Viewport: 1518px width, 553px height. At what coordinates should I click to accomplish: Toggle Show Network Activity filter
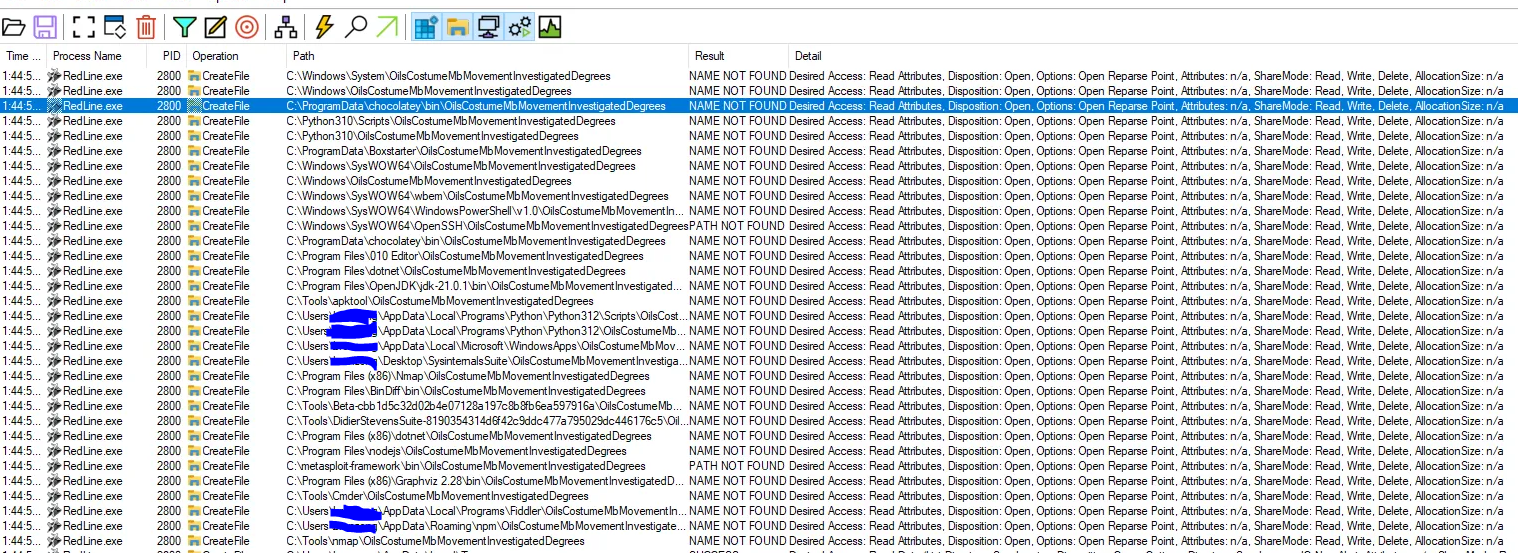[488, 27]
